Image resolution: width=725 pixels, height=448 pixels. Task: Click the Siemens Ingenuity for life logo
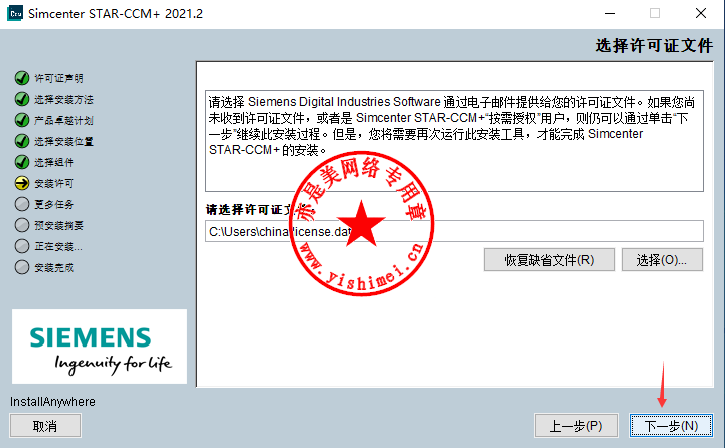99,346
